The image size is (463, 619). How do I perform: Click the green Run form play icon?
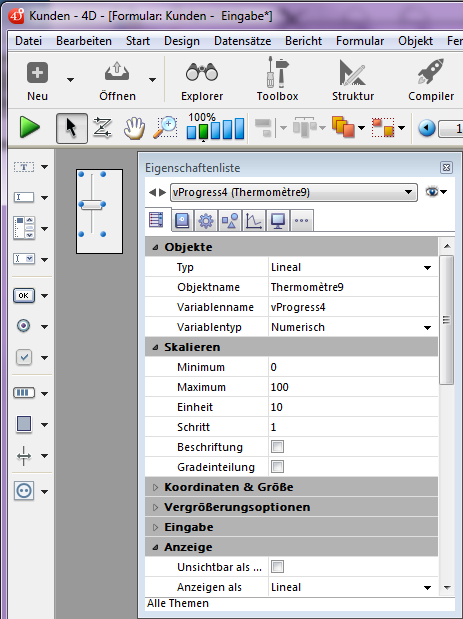tap(30, 128)
